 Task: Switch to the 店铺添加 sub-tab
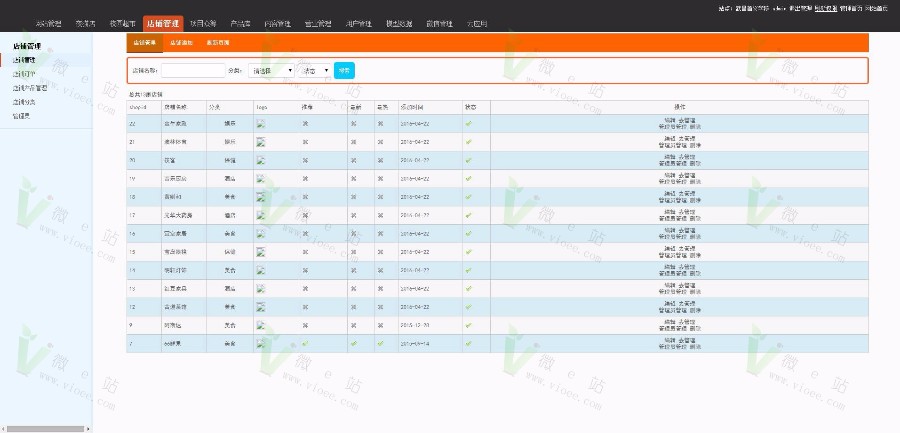tap(181, 43)
